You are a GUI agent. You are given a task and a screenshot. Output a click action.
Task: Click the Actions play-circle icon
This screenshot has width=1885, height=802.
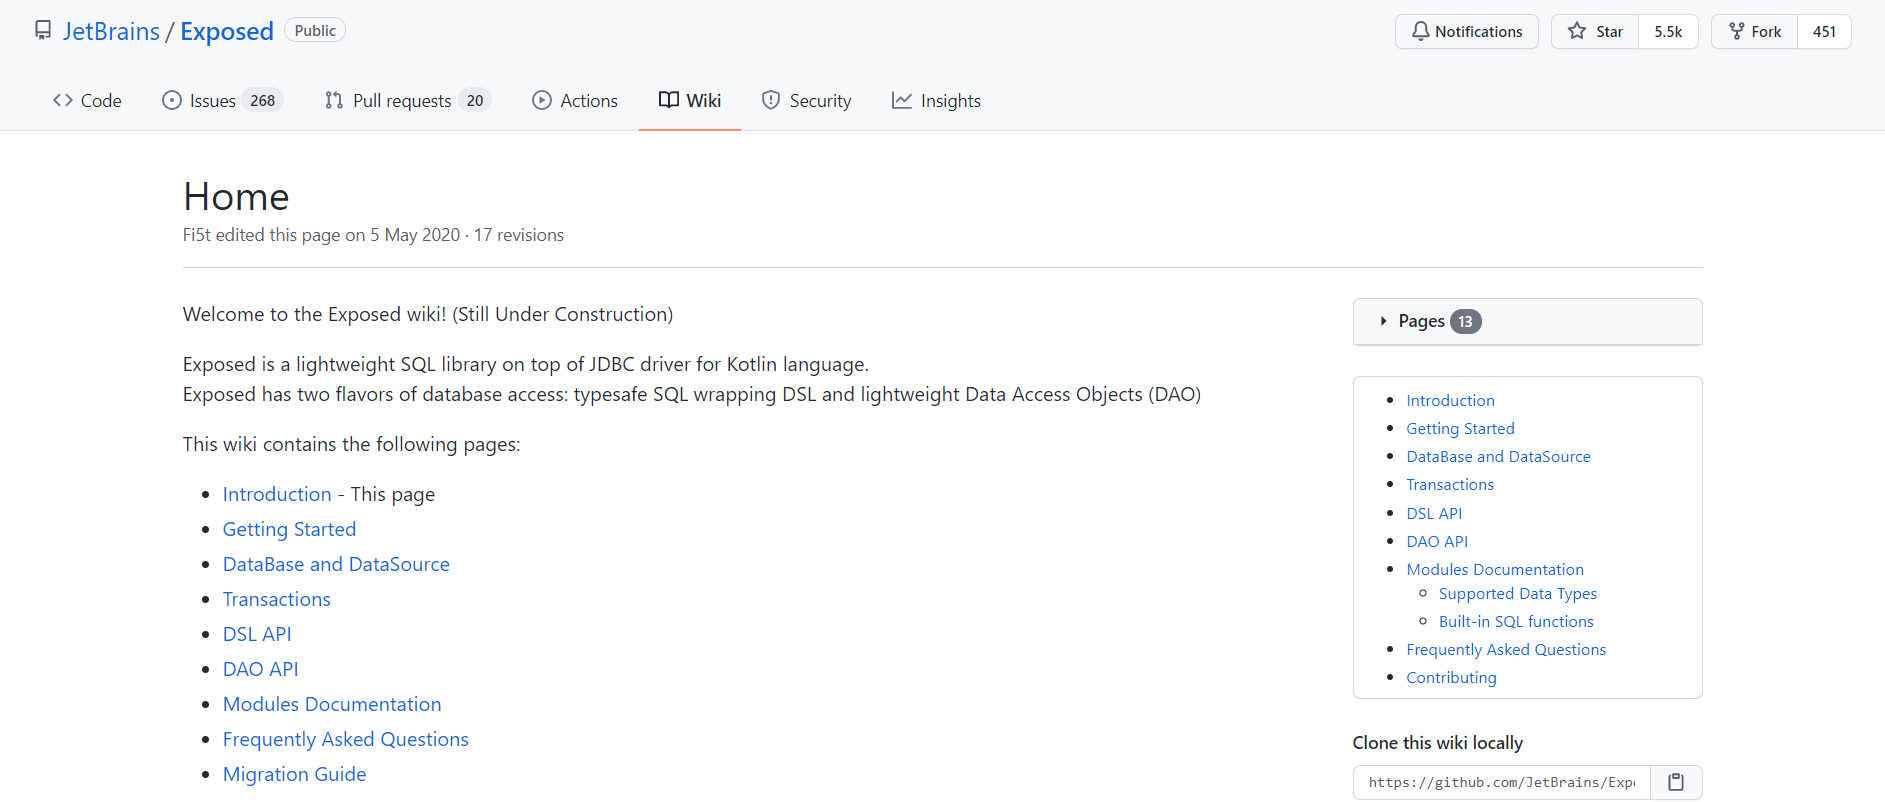542,100
